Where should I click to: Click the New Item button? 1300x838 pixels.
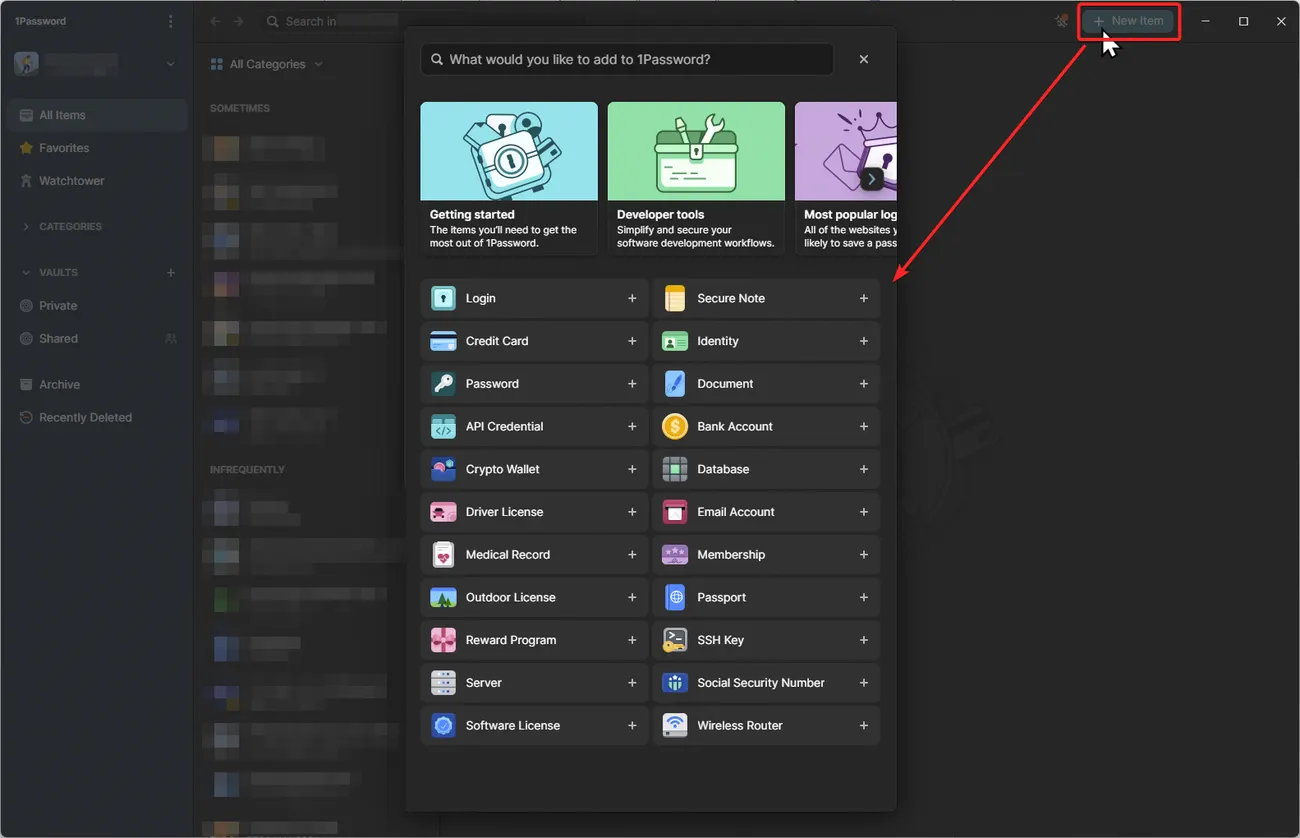[x=1128, y=21]
